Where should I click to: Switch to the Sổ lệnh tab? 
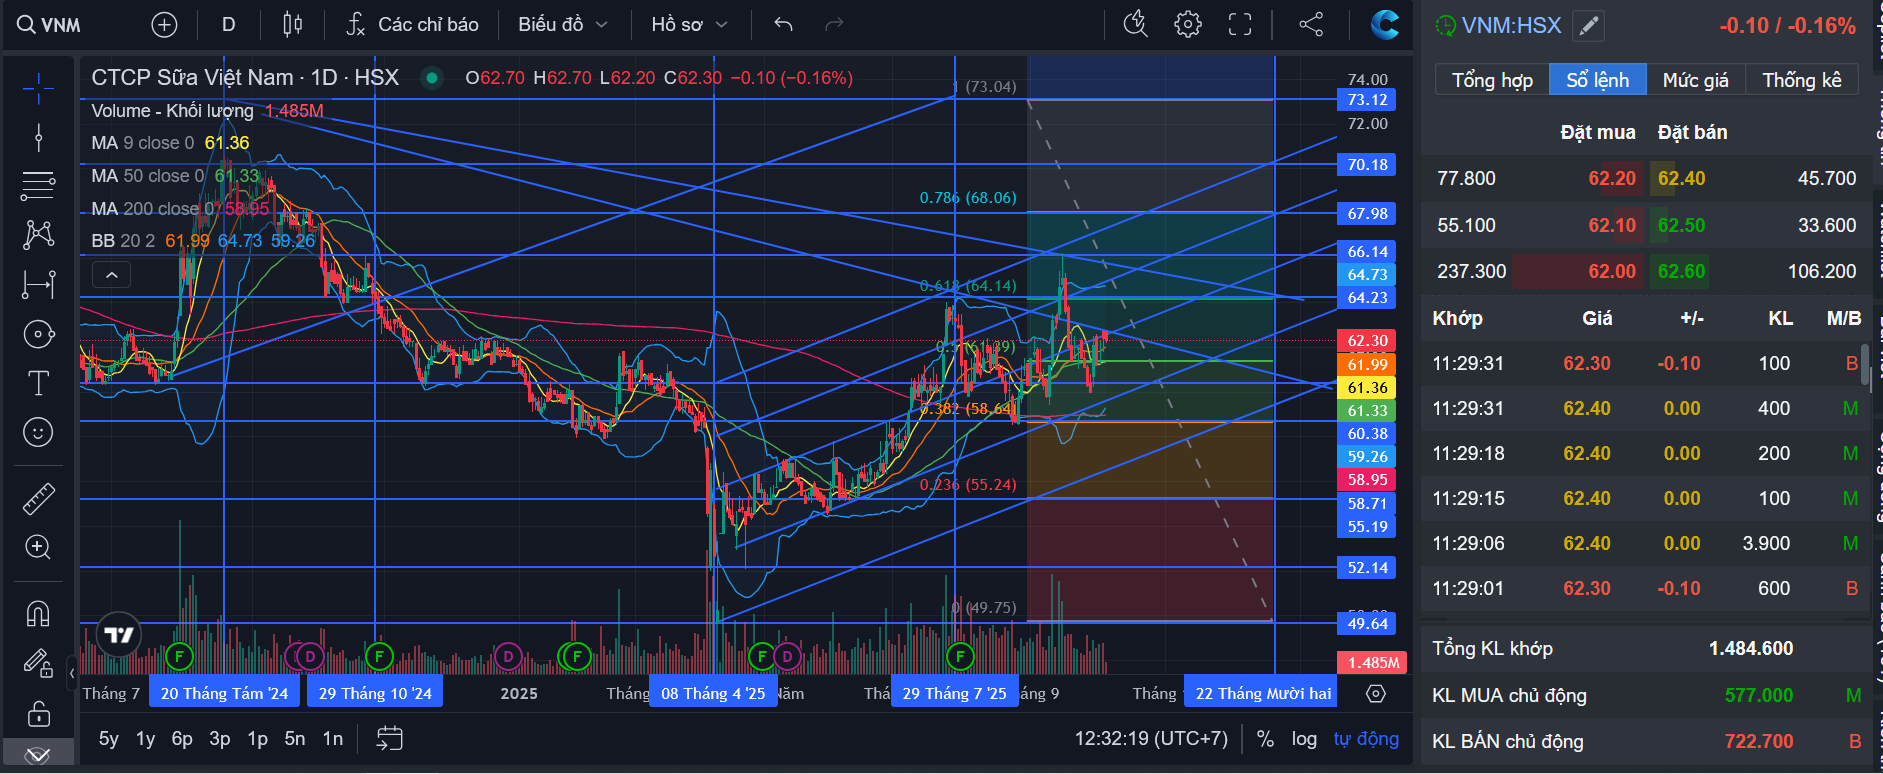[x=1597, y=80]
